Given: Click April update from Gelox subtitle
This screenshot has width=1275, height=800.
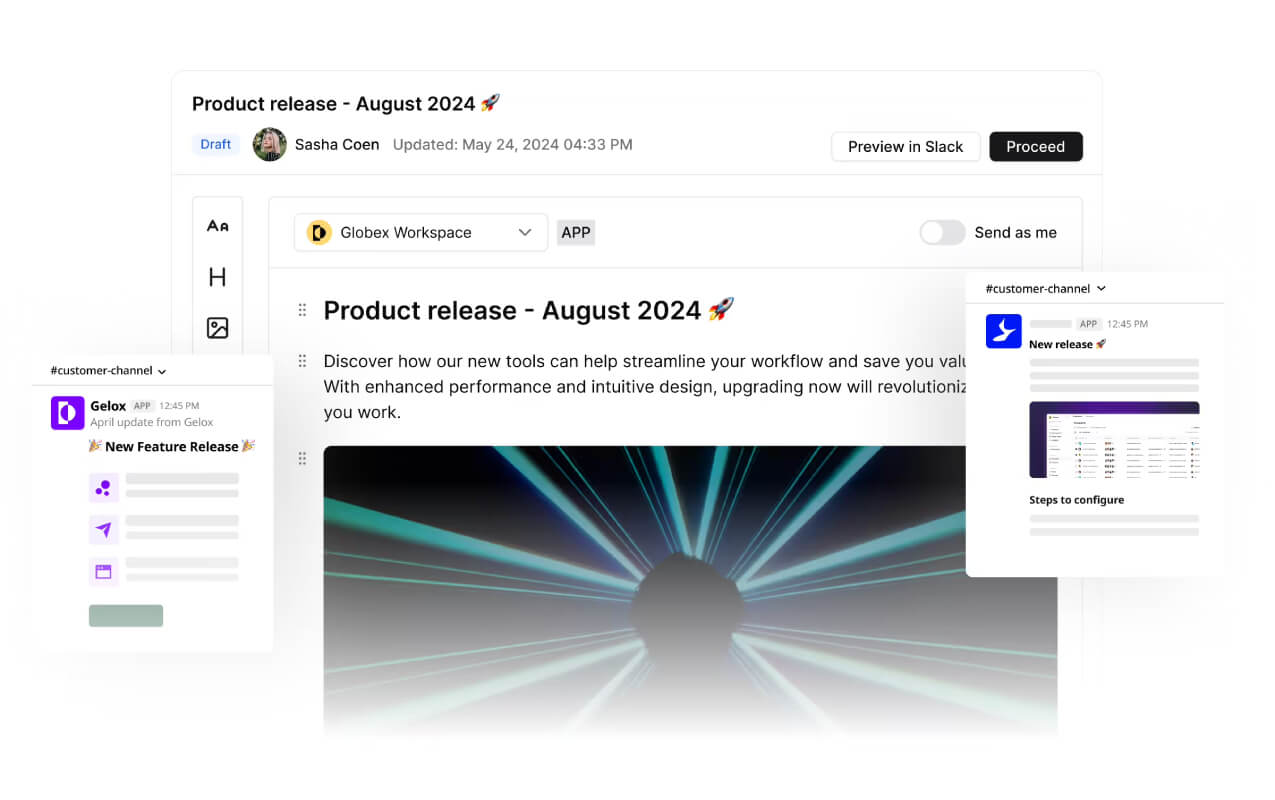Looking at the screenshot, I should click(x=152, y=422).
